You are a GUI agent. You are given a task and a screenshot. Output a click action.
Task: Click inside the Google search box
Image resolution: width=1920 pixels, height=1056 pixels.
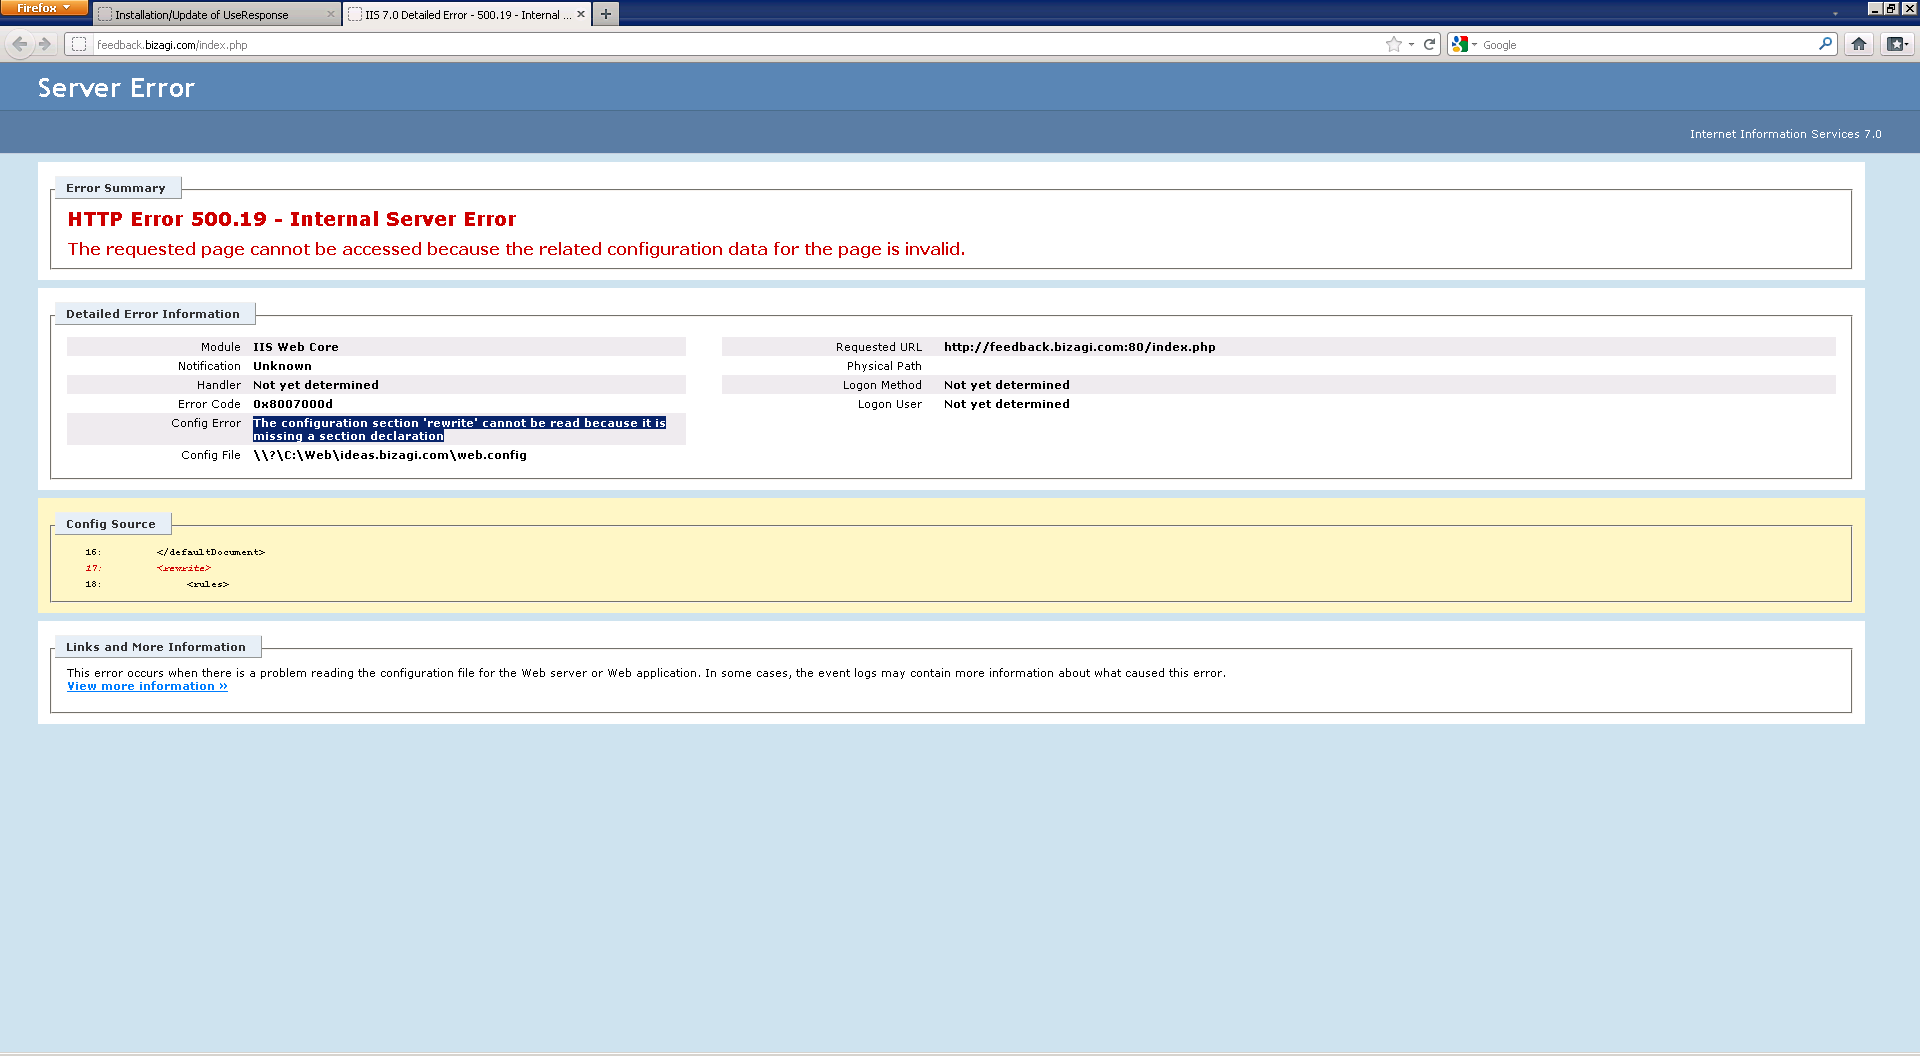(x=1640, y=44)
